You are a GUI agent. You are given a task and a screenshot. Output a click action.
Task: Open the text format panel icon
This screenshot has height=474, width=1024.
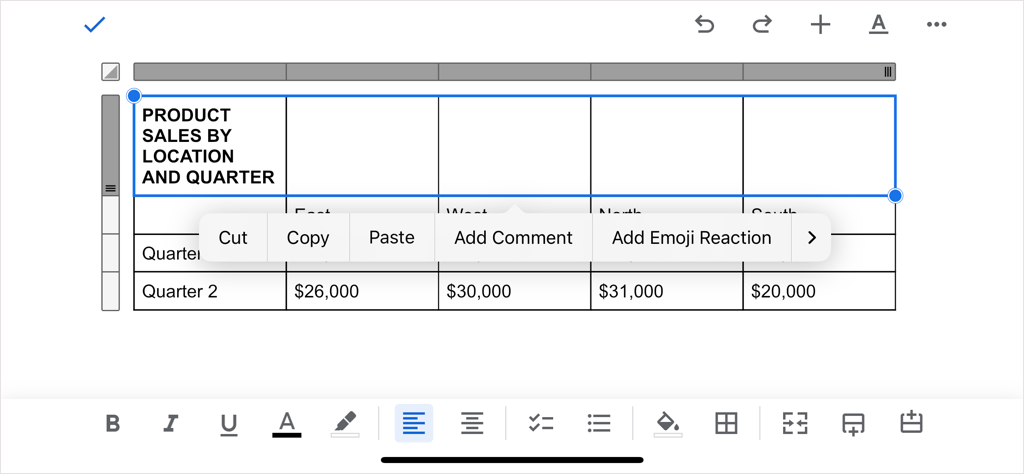pyautogui.click(x=878, y=25)
